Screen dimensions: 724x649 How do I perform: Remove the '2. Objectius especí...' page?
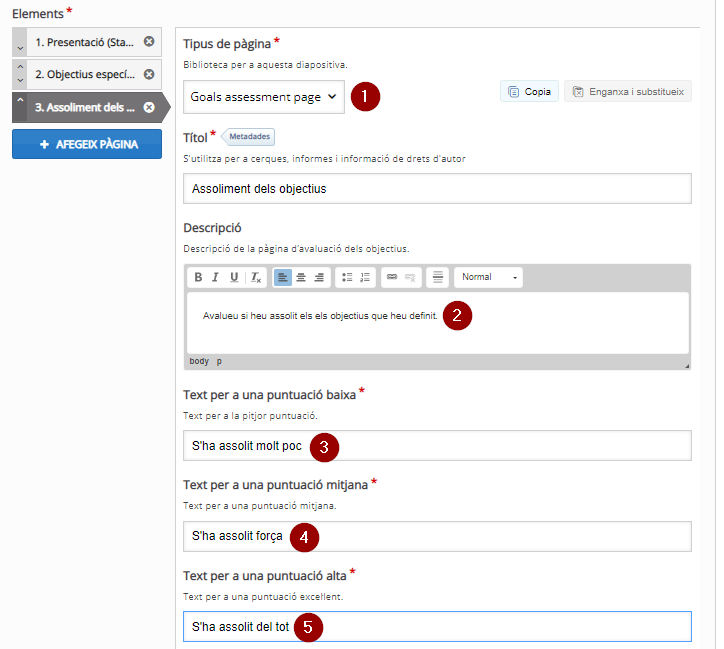point(149,74)
